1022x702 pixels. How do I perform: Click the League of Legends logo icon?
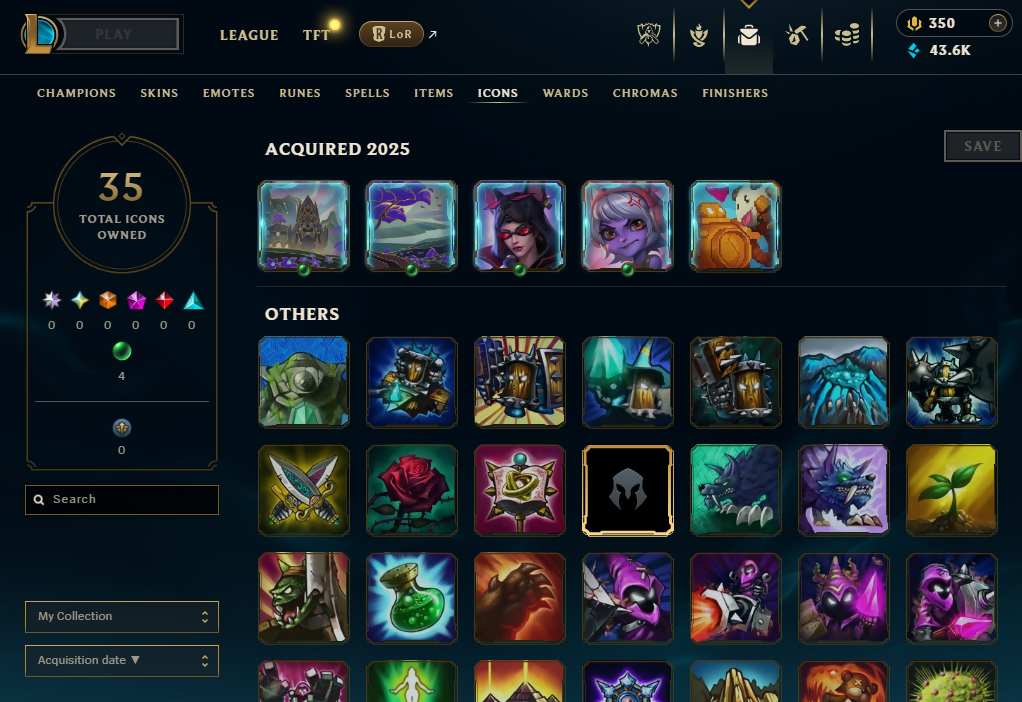(x=40, y=34)
